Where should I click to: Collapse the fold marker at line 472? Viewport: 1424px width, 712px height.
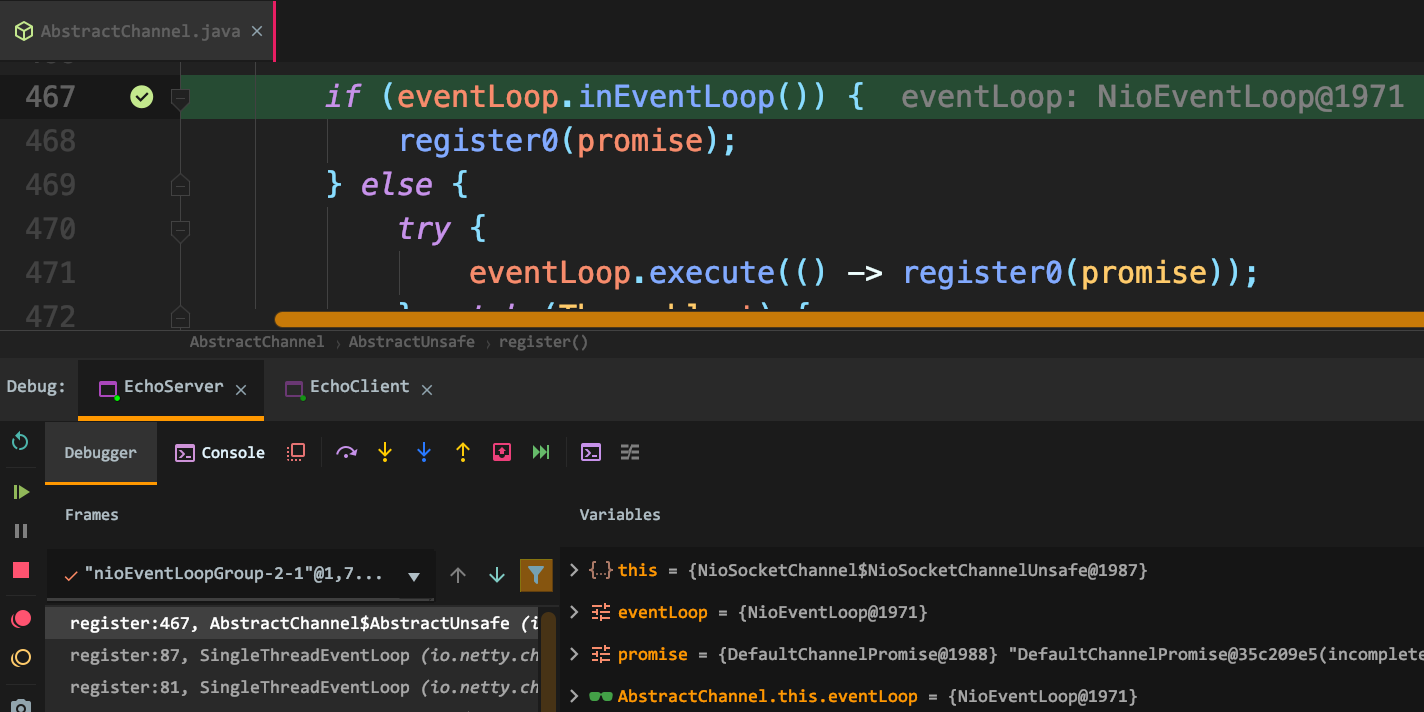coord(180,317)
